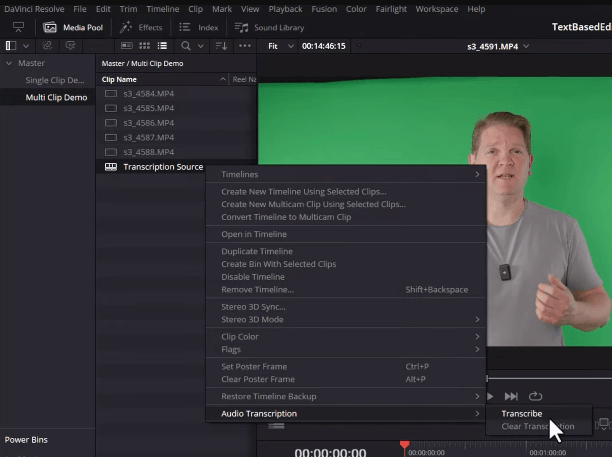Open the search options dropdown arrow
This screenshot has height=457, width=612.
(201, 46)
